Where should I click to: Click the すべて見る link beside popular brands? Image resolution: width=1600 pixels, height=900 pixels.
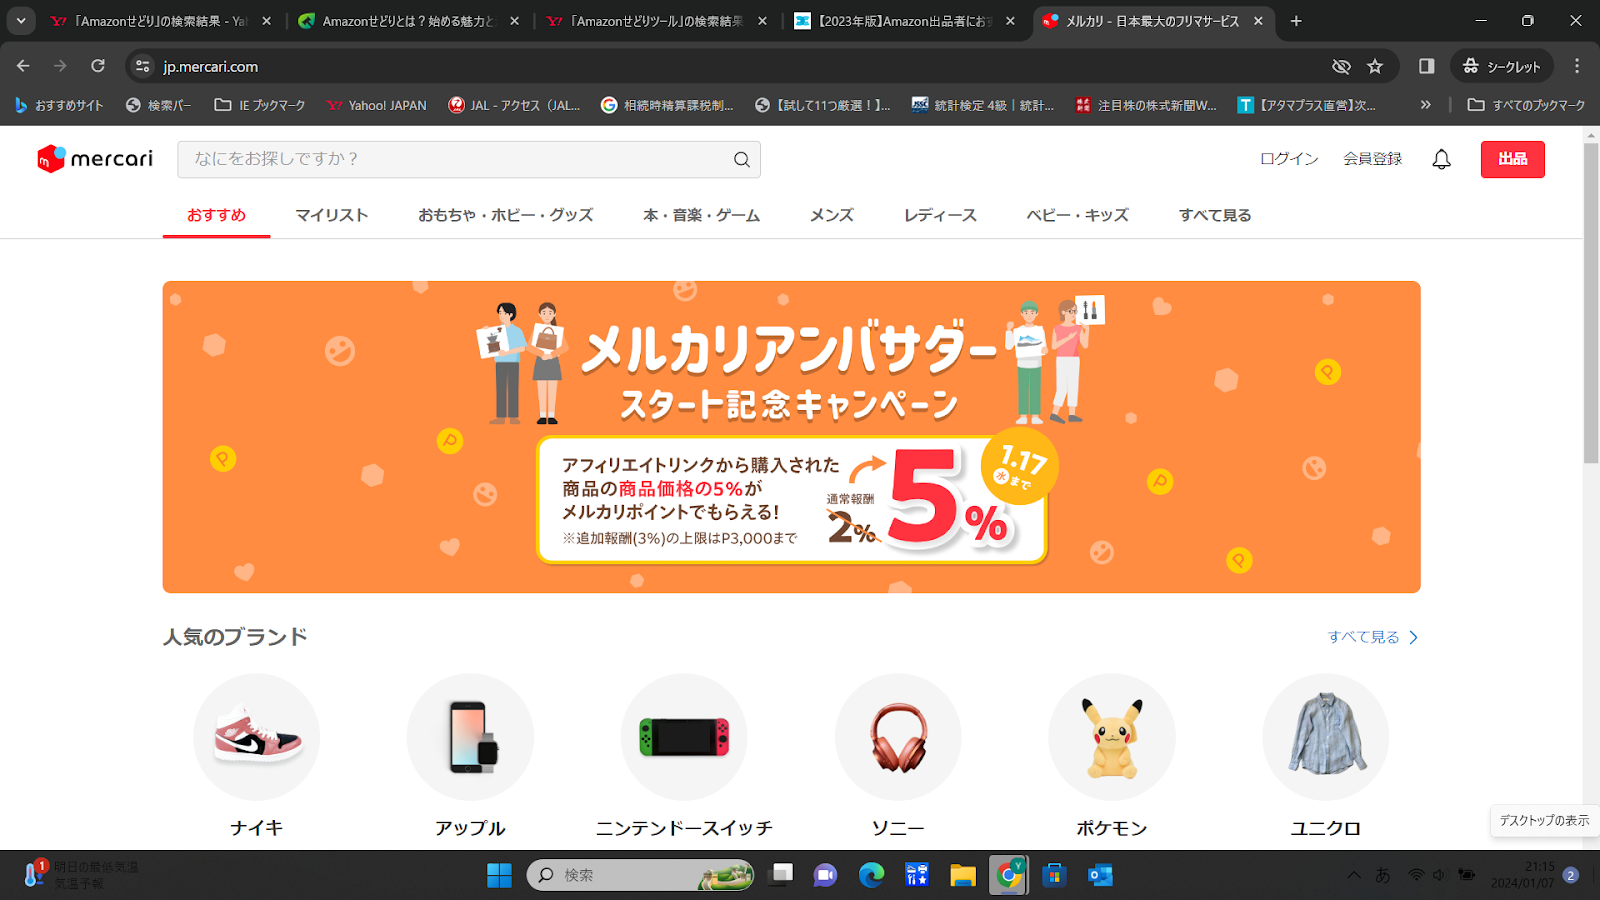pos(1363,637)
